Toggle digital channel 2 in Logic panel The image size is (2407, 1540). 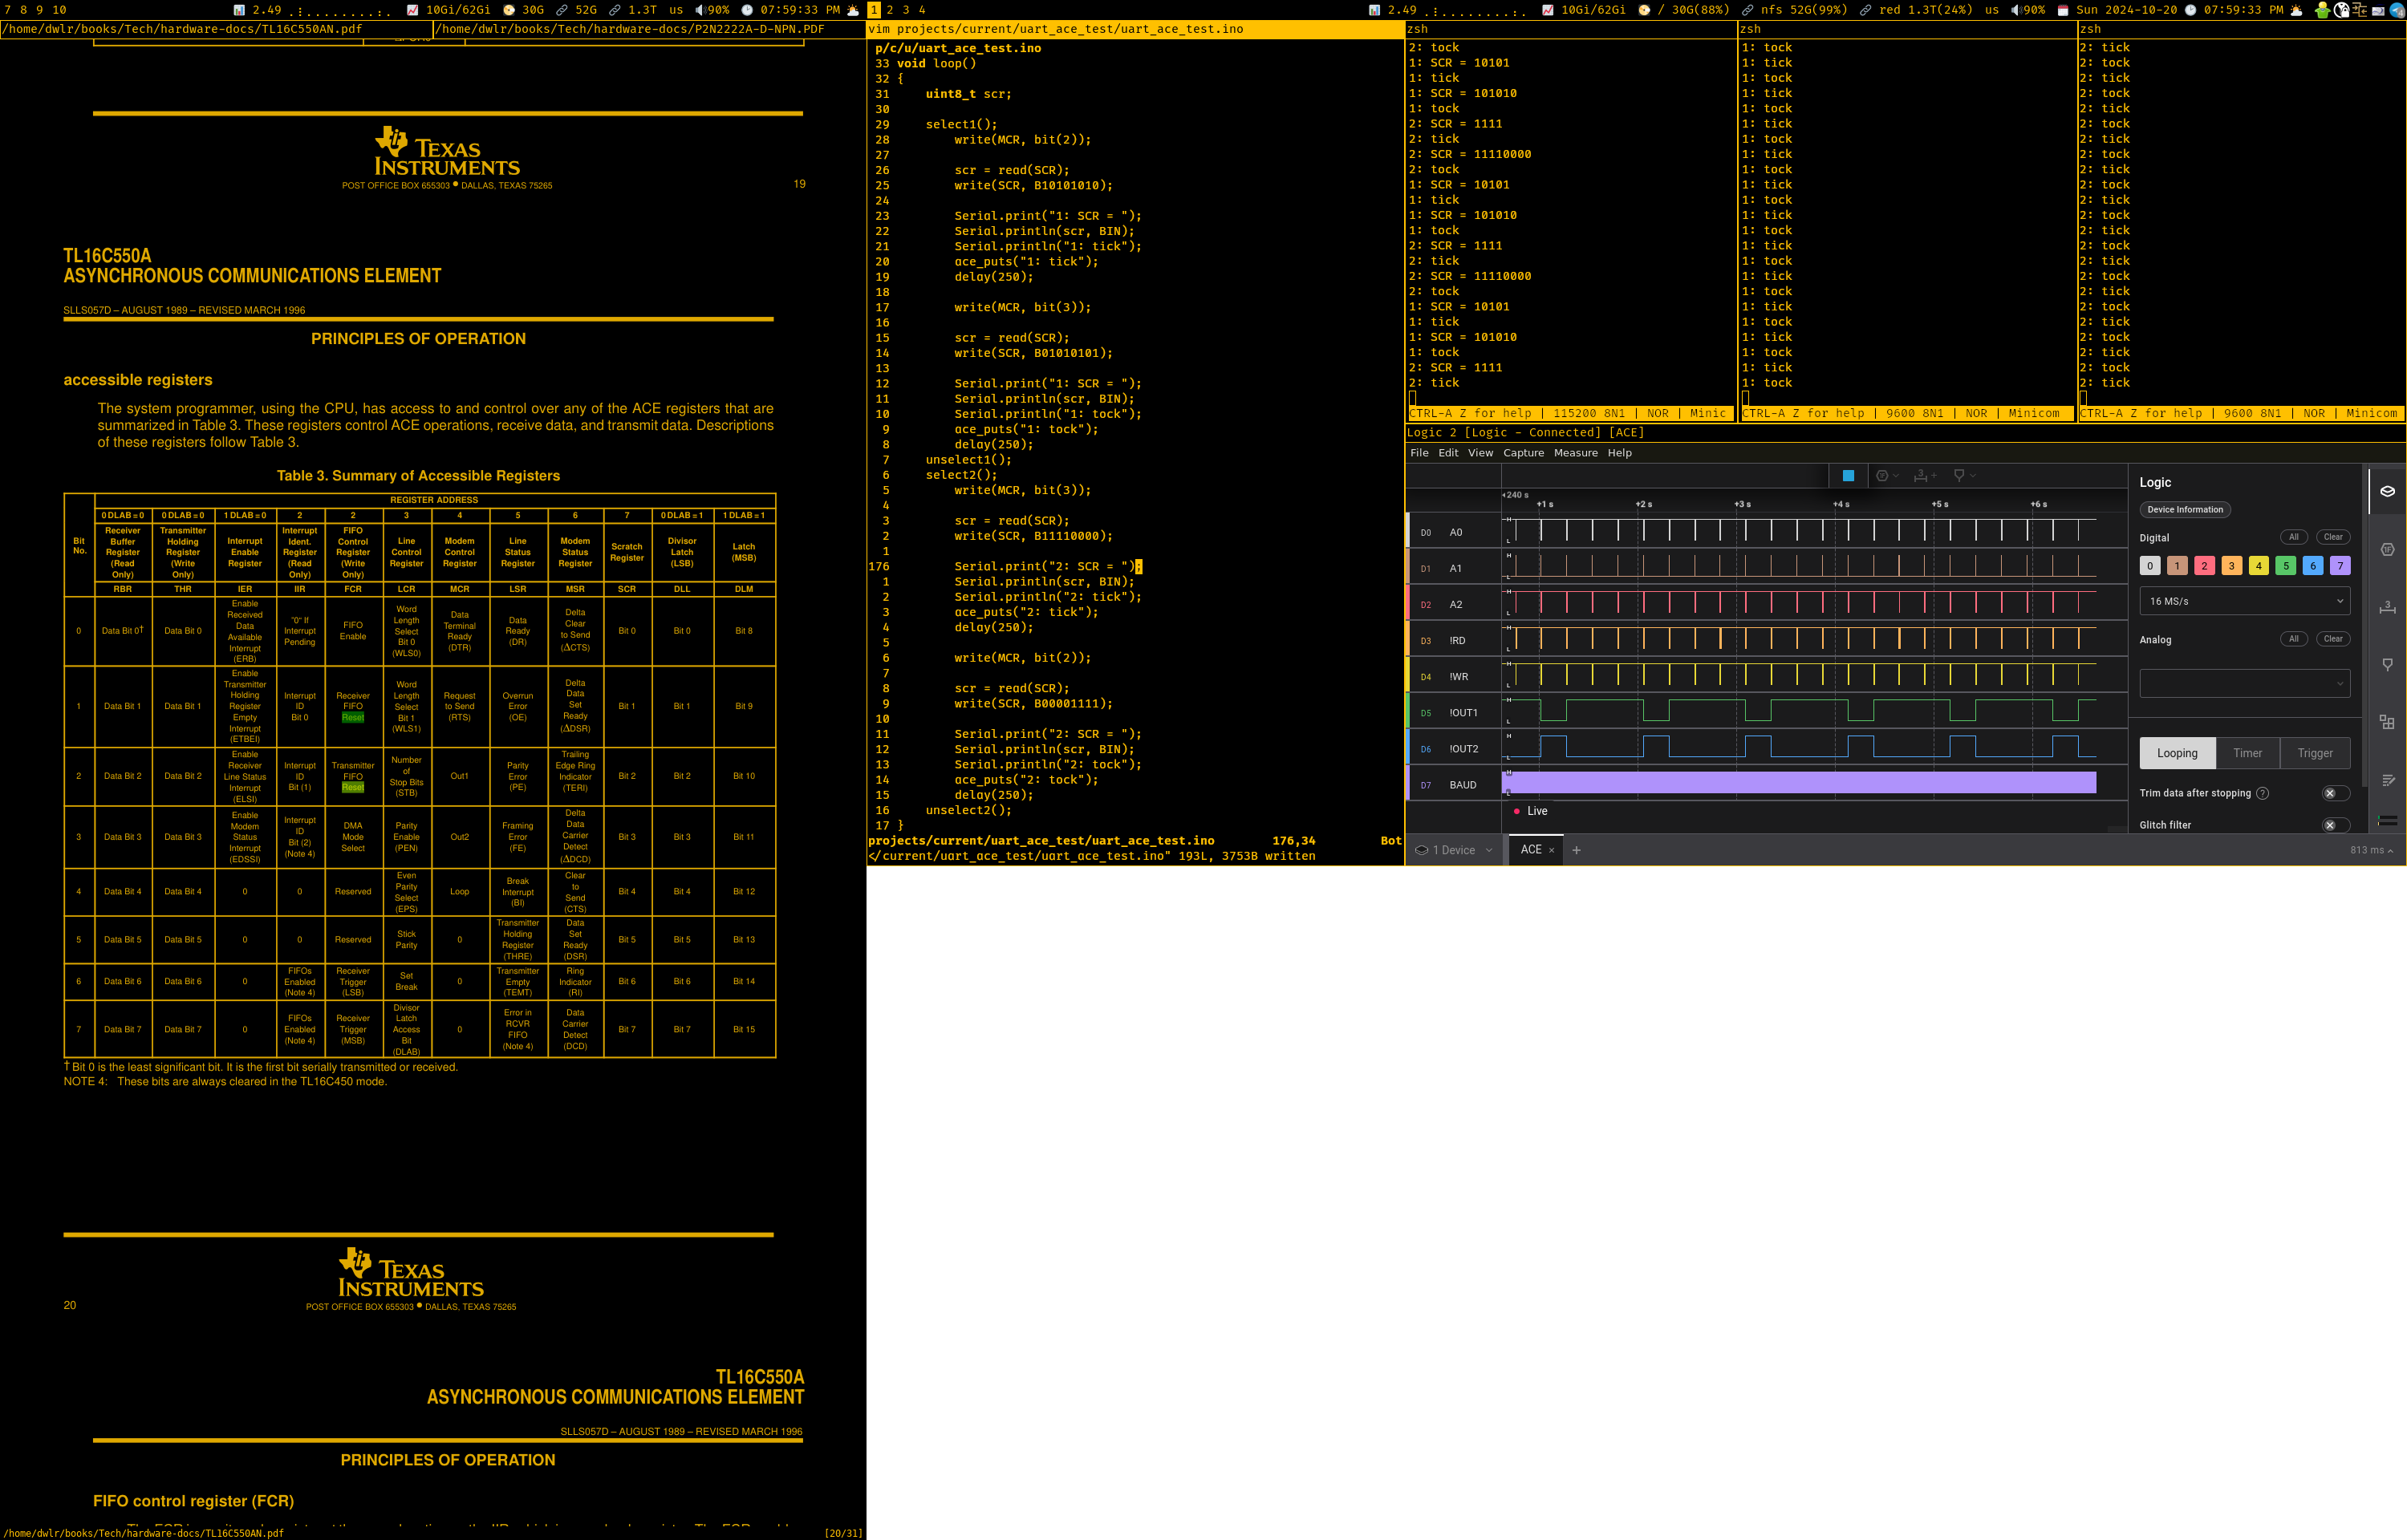click(x=2204, y=566)
